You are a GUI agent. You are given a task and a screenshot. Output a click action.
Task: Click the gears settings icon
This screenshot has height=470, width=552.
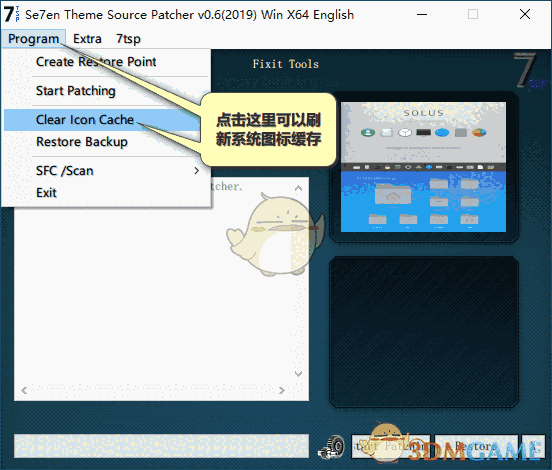pyautogui.click(x=331, y=447)
